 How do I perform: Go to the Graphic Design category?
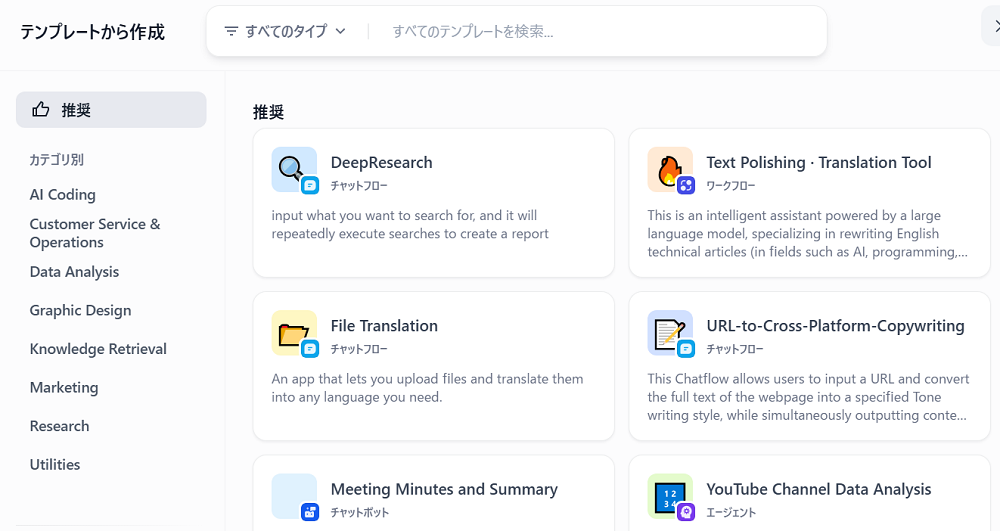tap(80, 310)
